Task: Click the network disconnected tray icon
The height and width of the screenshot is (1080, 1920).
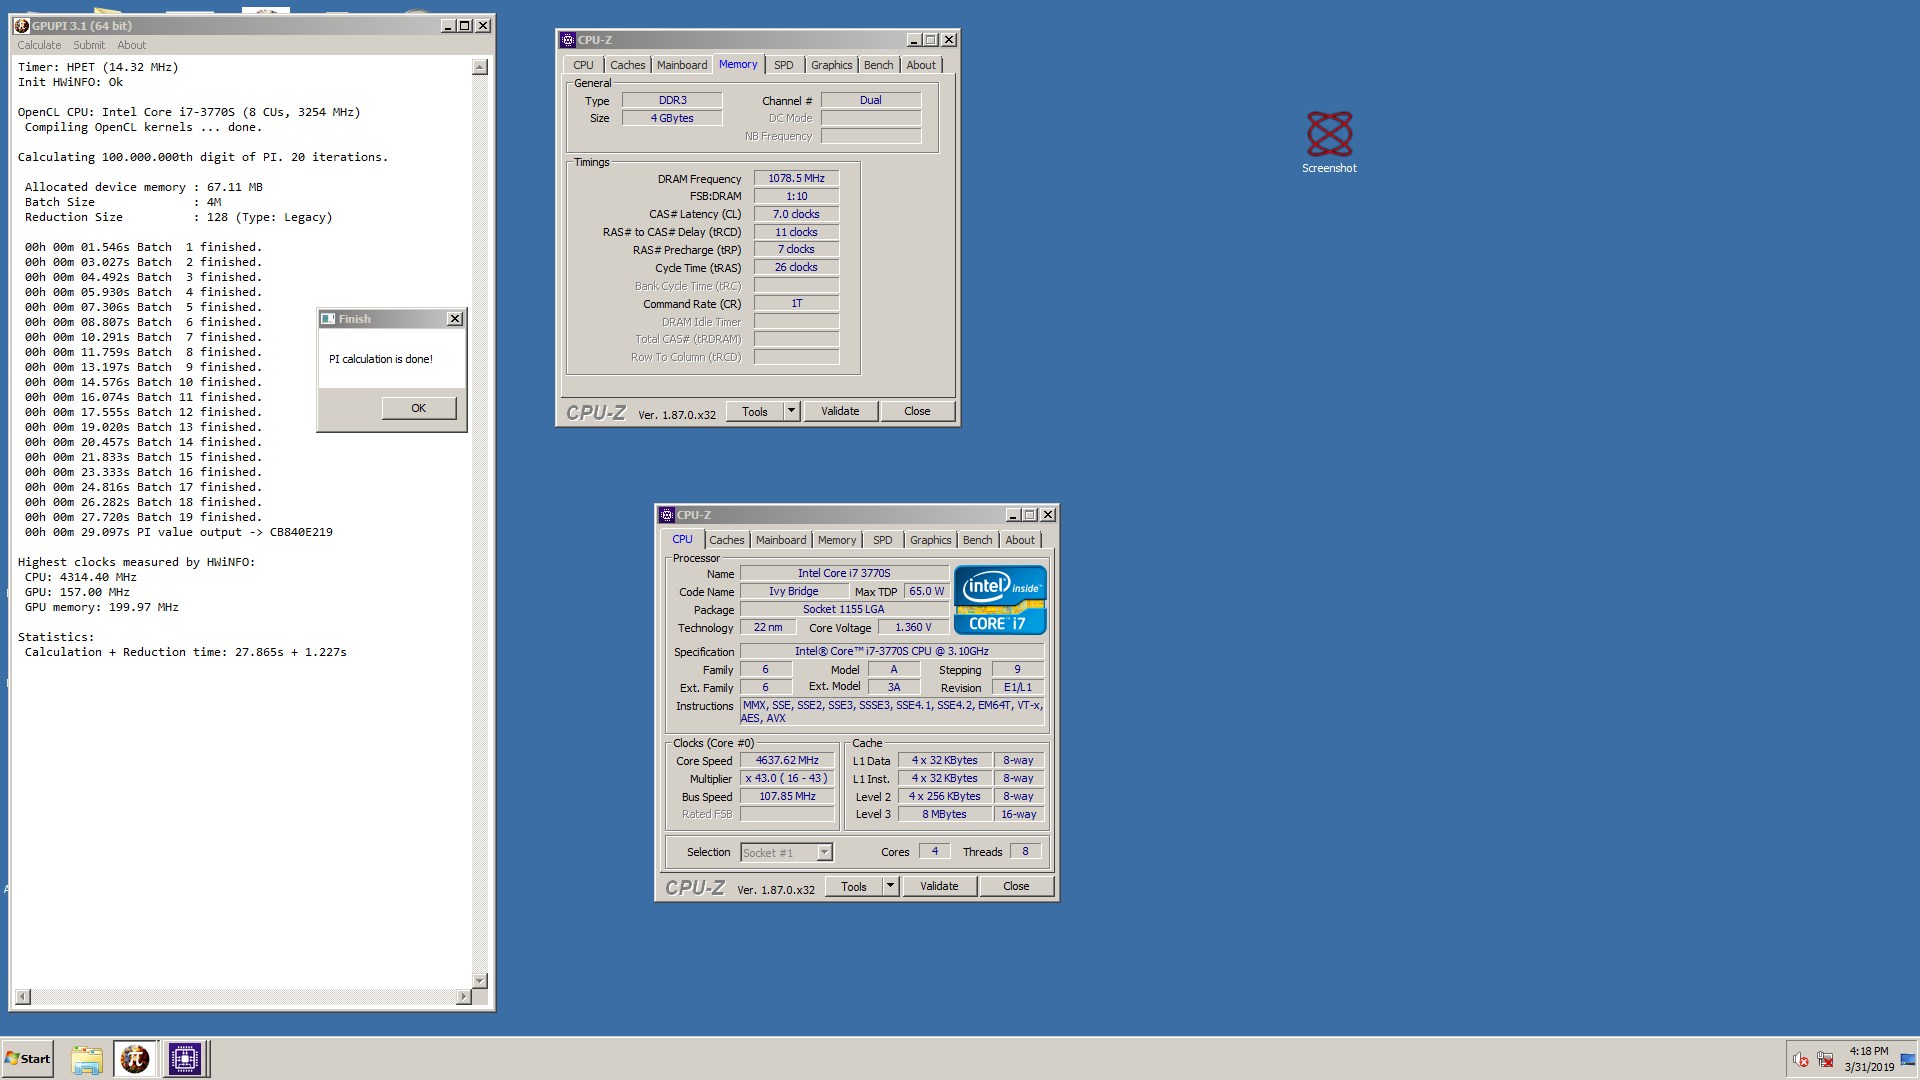Action: (x=1825, y=1060)
